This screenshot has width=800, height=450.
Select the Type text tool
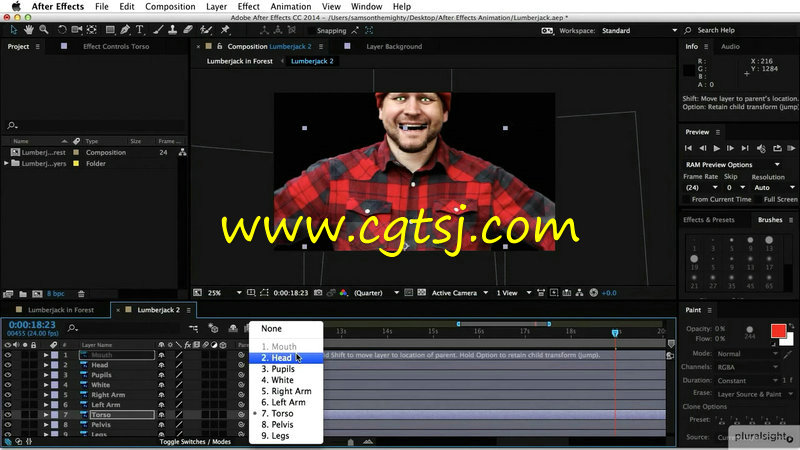[139, 30]
